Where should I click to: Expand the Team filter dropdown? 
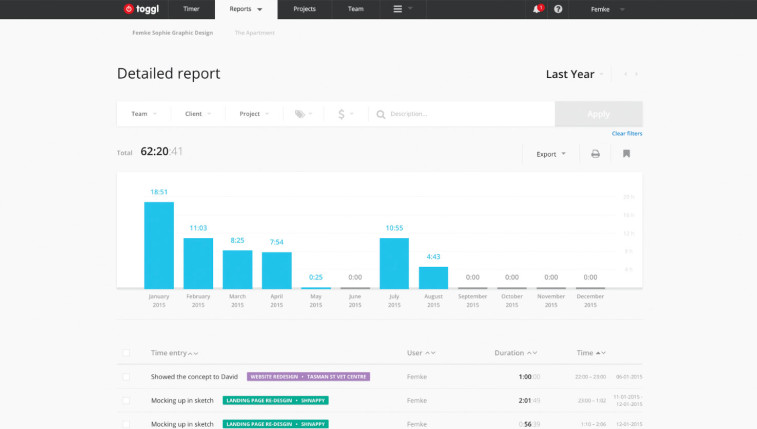(x=144, y=114)
